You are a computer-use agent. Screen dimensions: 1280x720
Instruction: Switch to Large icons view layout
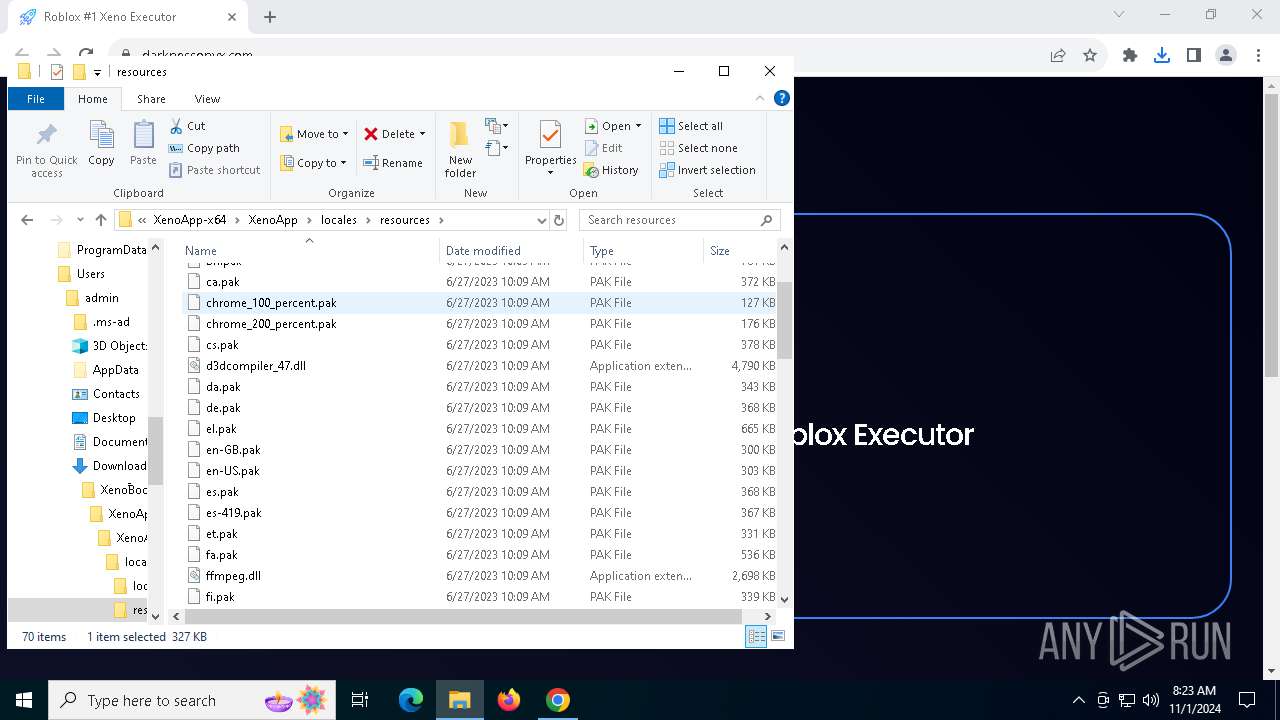point(777,636)
